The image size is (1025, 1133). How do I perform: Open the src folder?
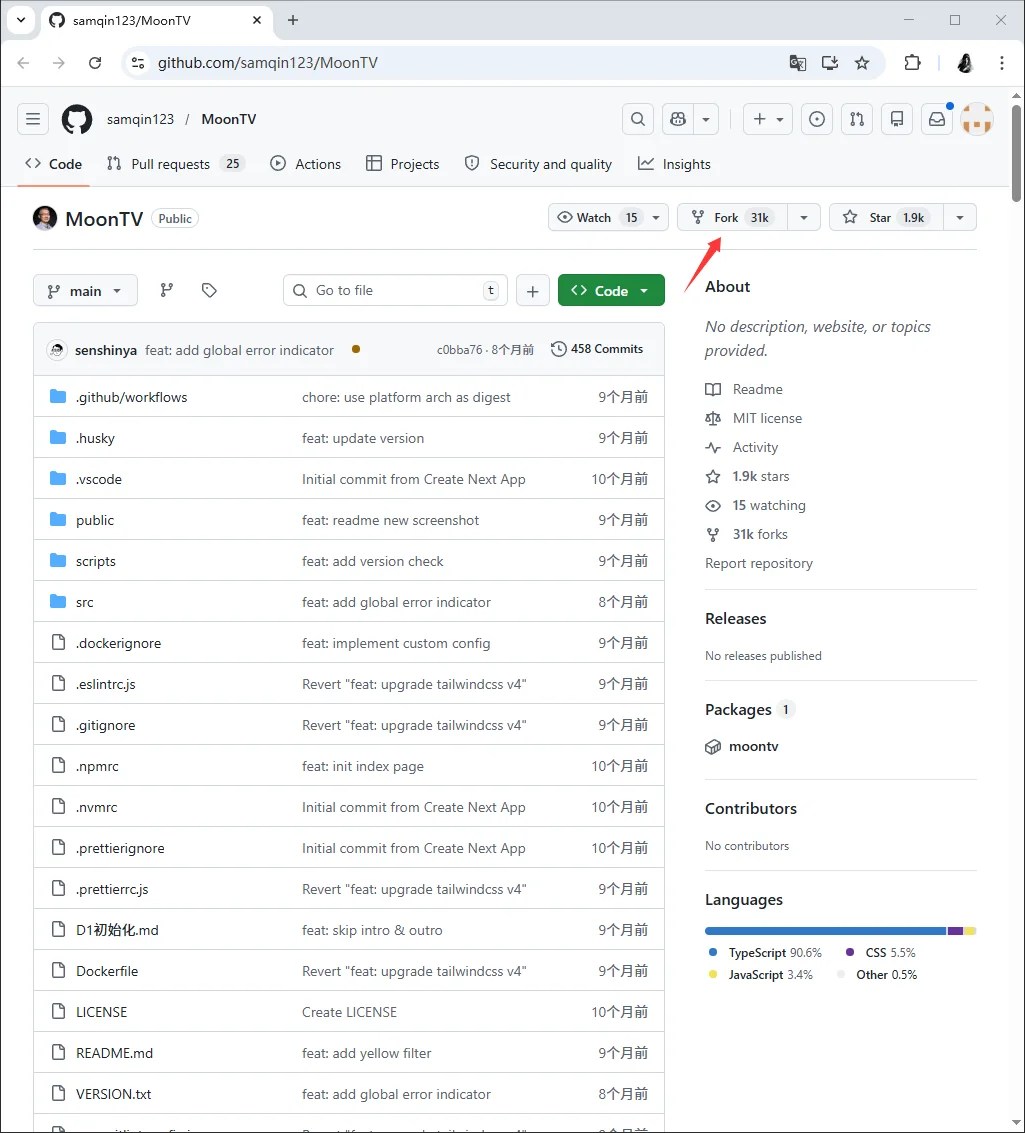pos(85,603)
